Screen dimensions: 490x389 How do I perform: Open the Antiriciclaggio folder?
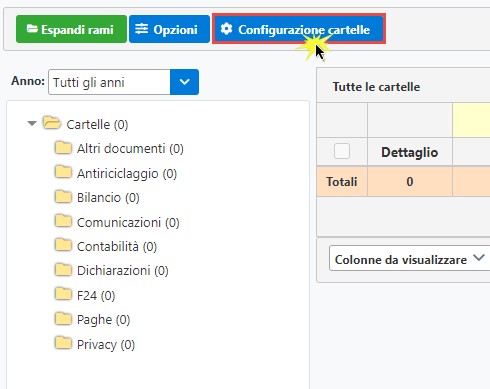tap(127, 173)
